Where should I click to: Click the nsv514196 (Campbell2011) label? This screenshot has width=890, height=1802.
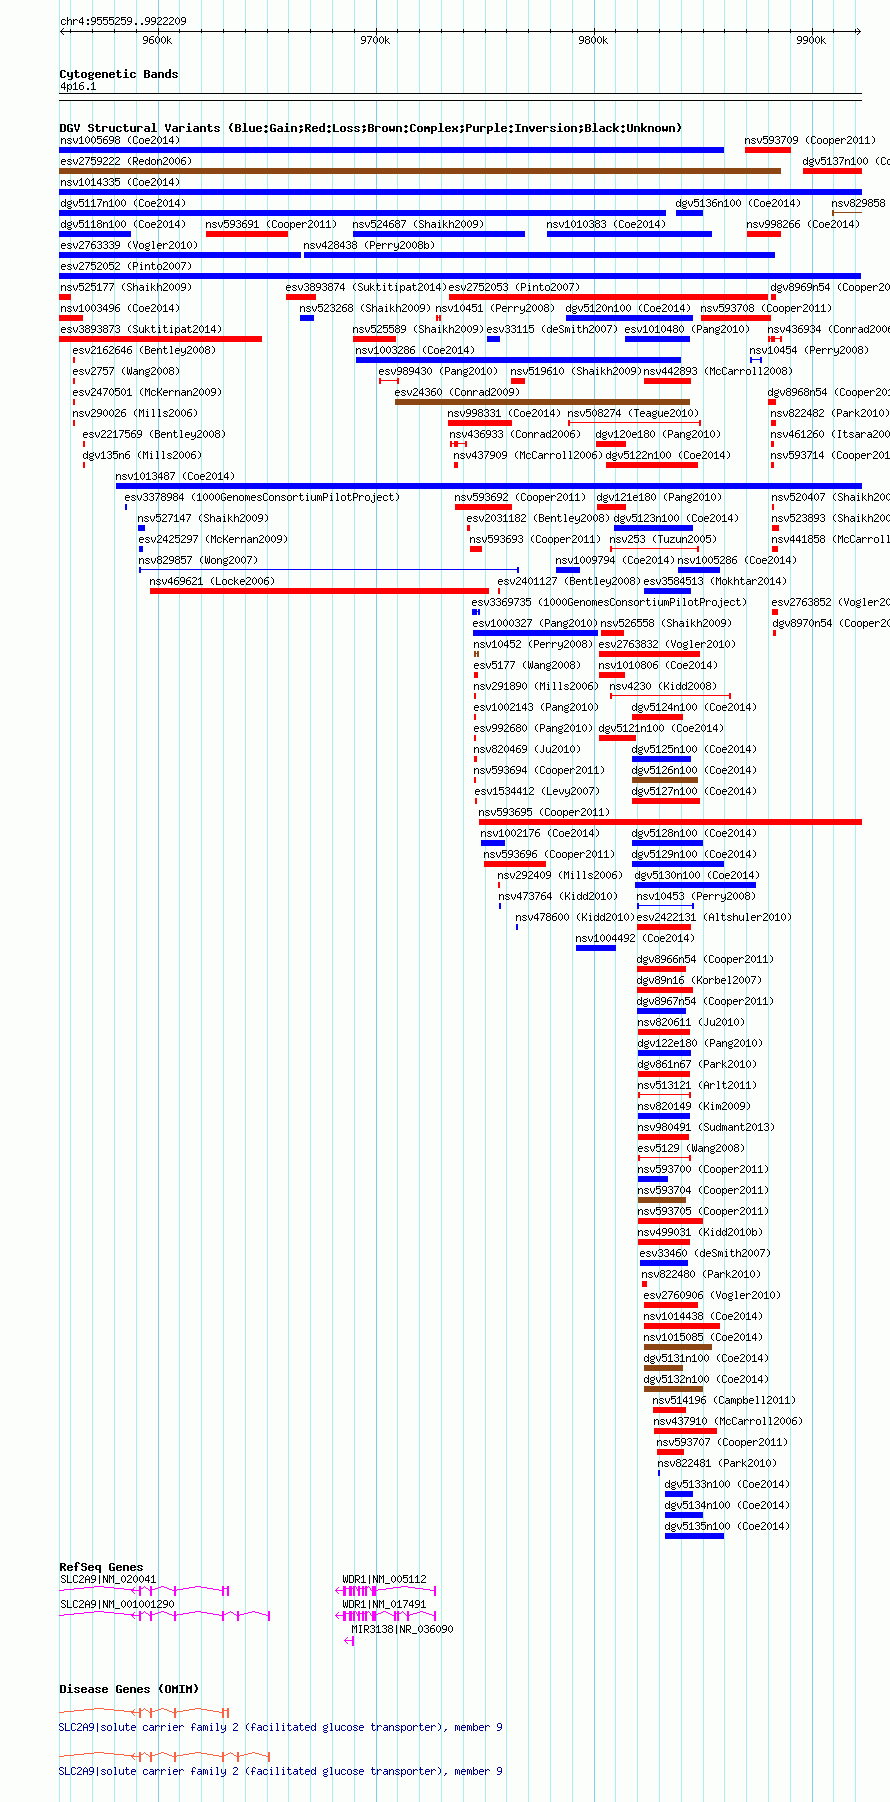[724, 1400]
